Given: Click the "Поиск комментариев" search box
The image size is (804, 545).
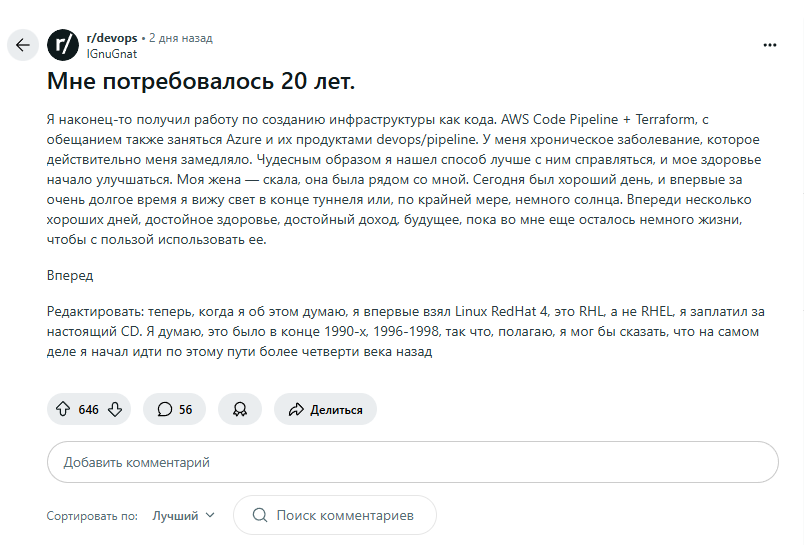Looking at the screenshot, I should 344,515.
